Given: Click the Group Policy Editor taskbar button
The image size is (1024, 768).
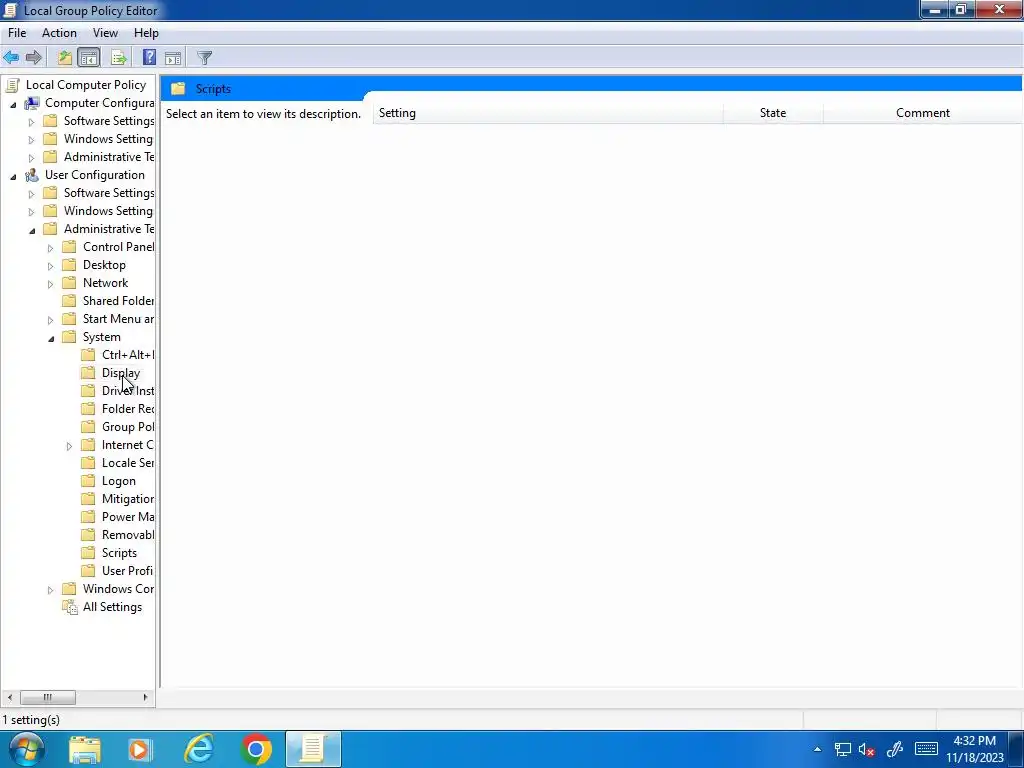Looking at the screenshot, I should click(313, 749).
